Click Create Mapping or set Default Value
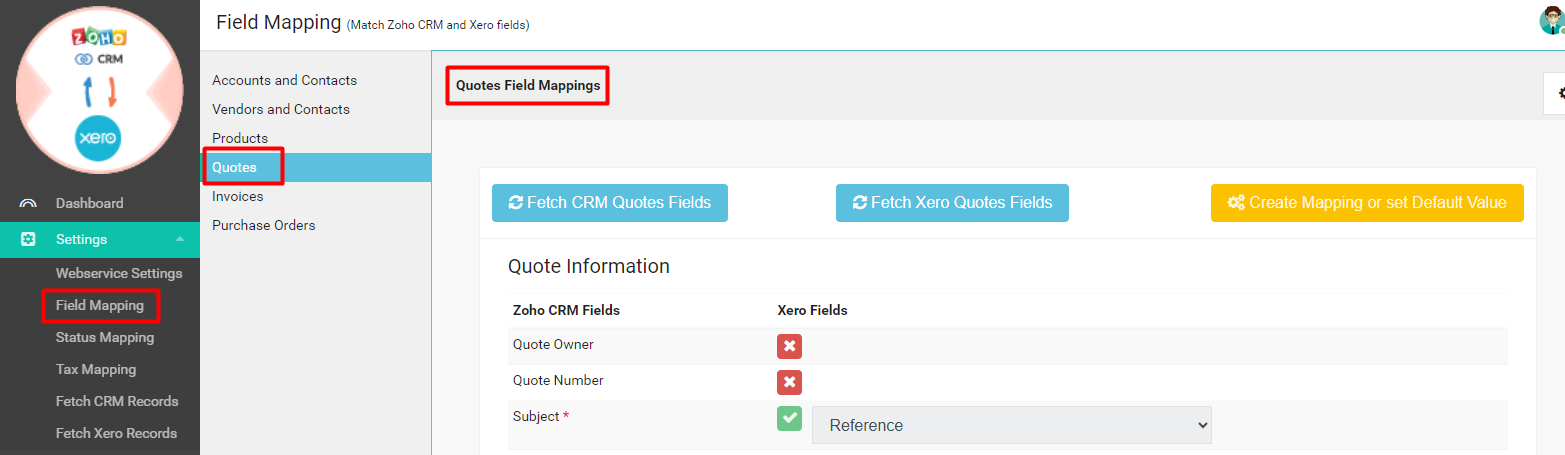The height and width of the screenshot is (455, 1565). coord(1367,202)
